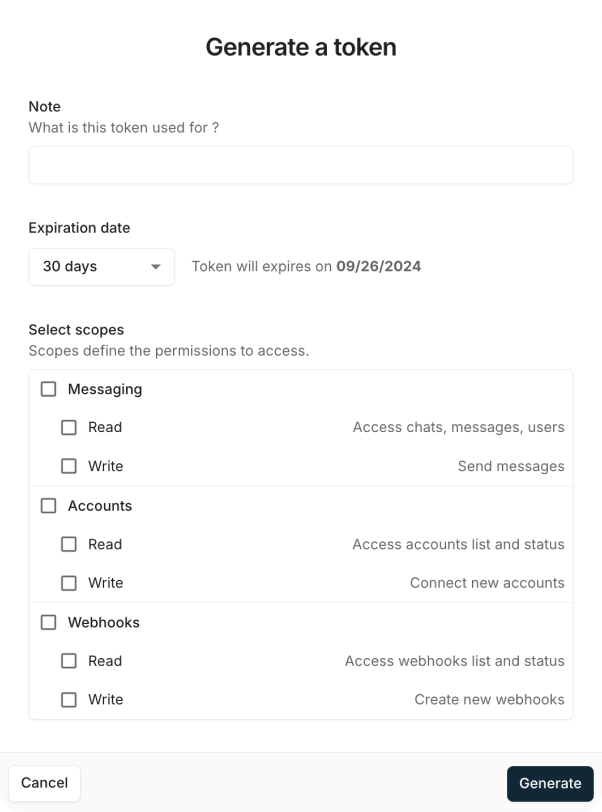Check the Write permission under Messaging
Image resolution: width=602 pixels, height=812 pixels.
pos(68,466)
